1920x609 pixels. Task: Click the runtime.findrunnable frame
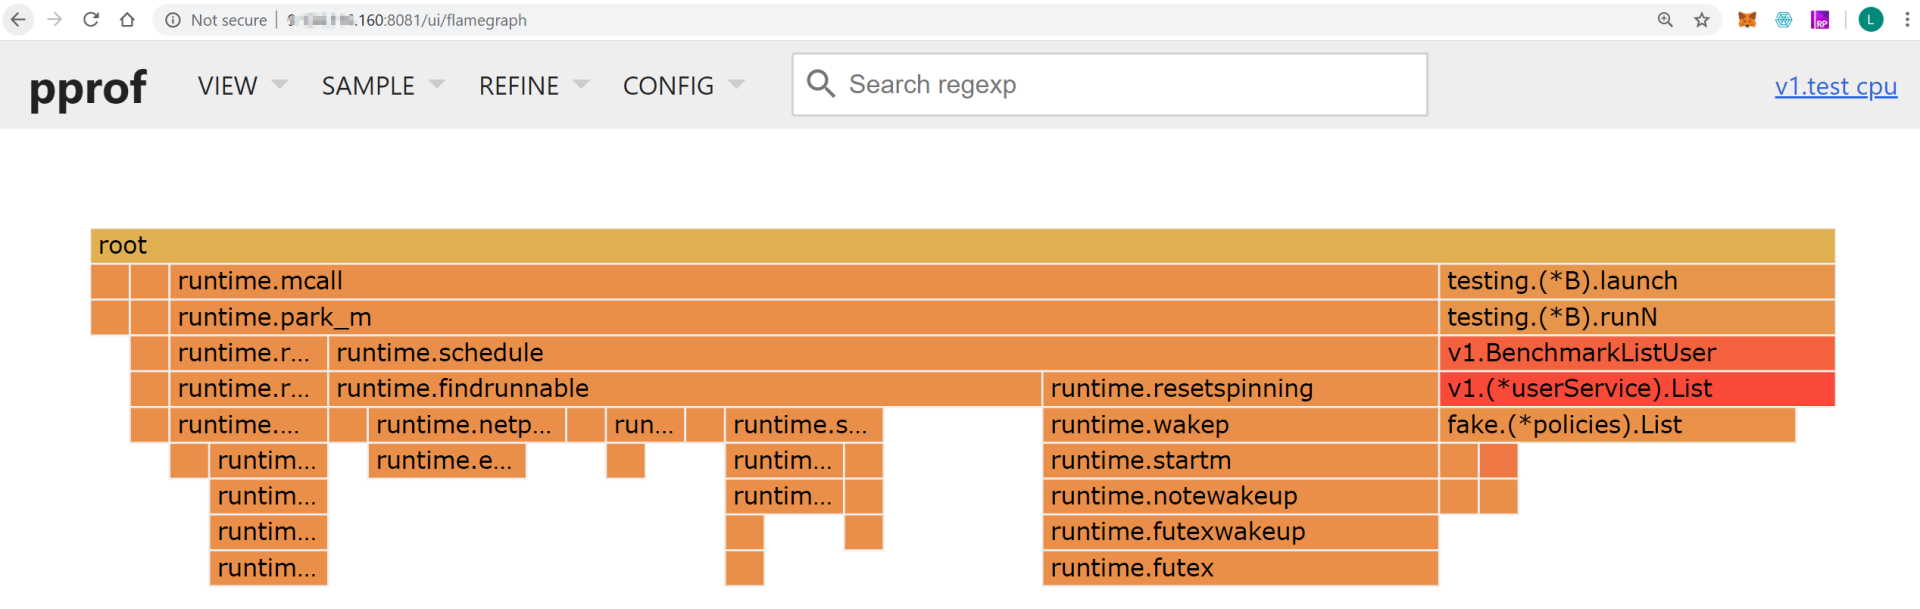(685, 389)
